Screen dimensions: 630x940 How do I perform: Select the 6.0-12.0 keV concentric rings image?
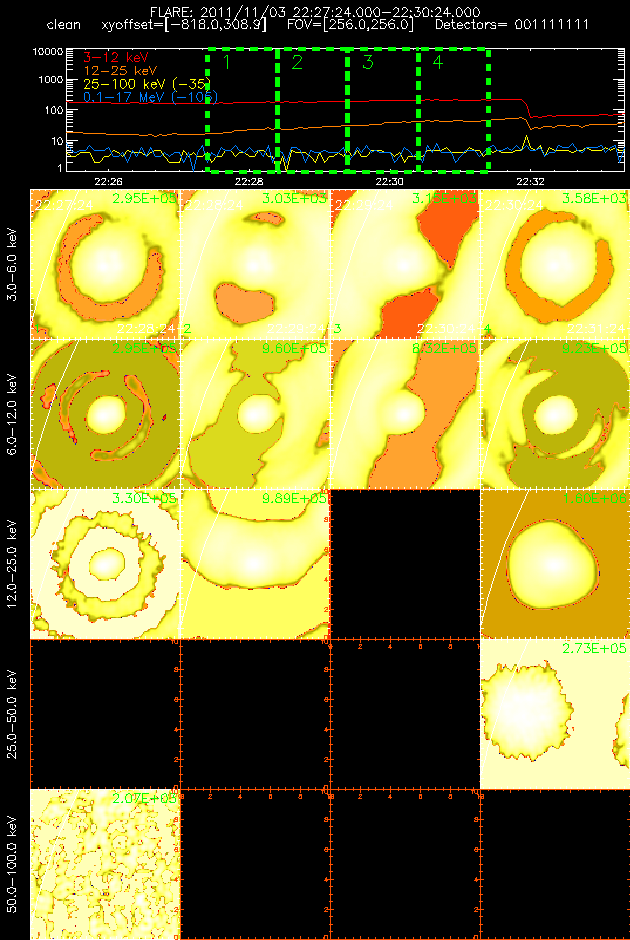click(105, 414)
